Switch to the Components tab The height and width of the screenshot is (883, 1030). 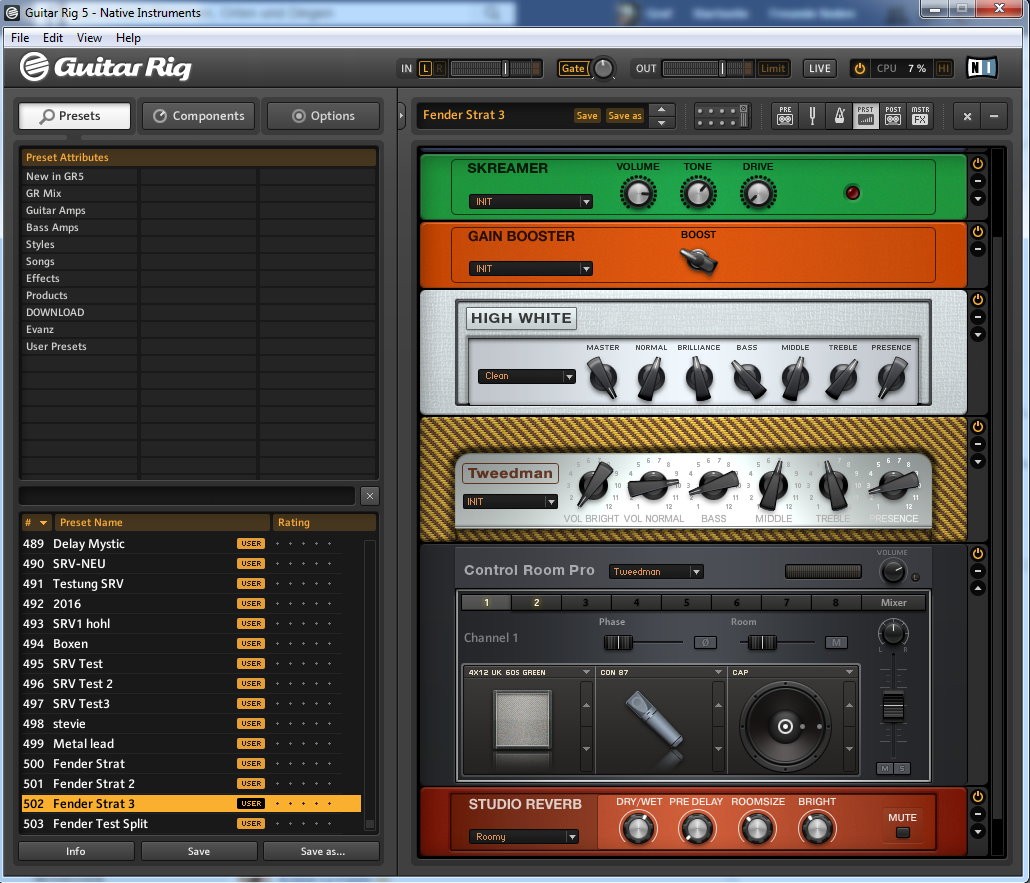tap(198, 116)
